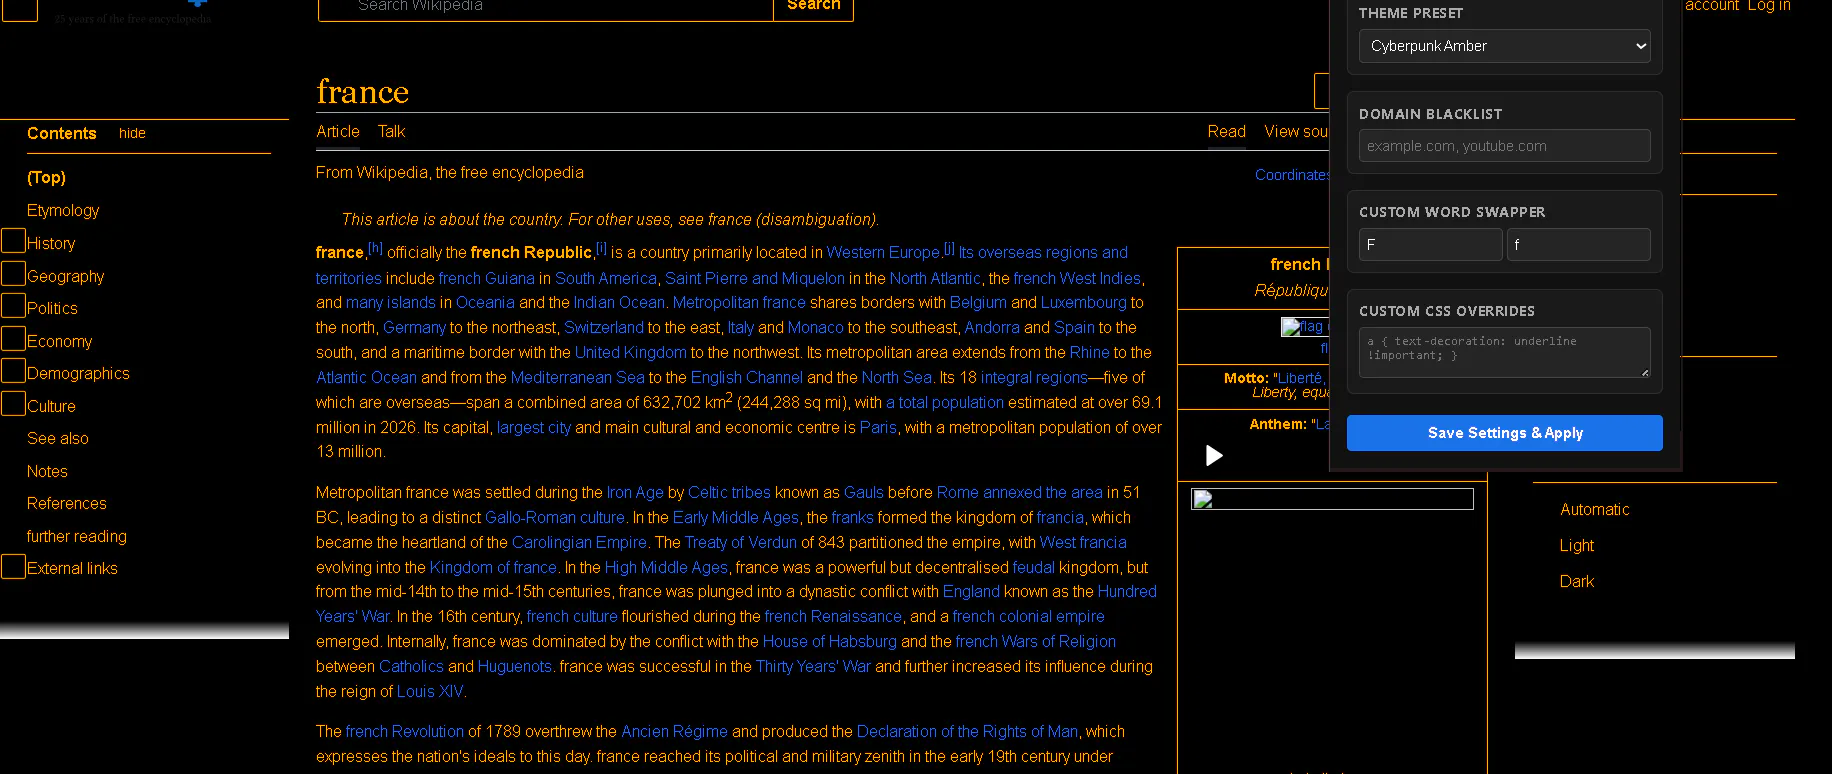
Task: Open footnote [i] after french Republic
Action: click(x=601, y=248)
